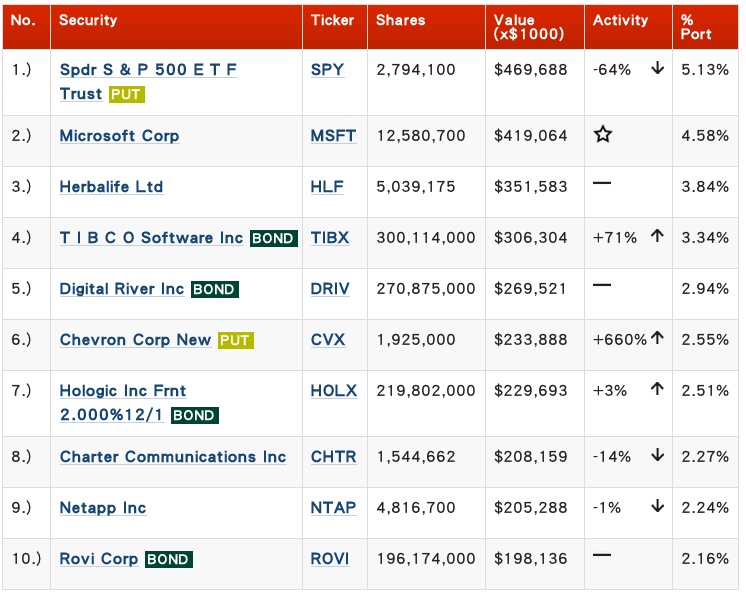The width and height of the screenshot is (746, 597).
Task: Click the MSFT ticker link
Action: point(333,136)
